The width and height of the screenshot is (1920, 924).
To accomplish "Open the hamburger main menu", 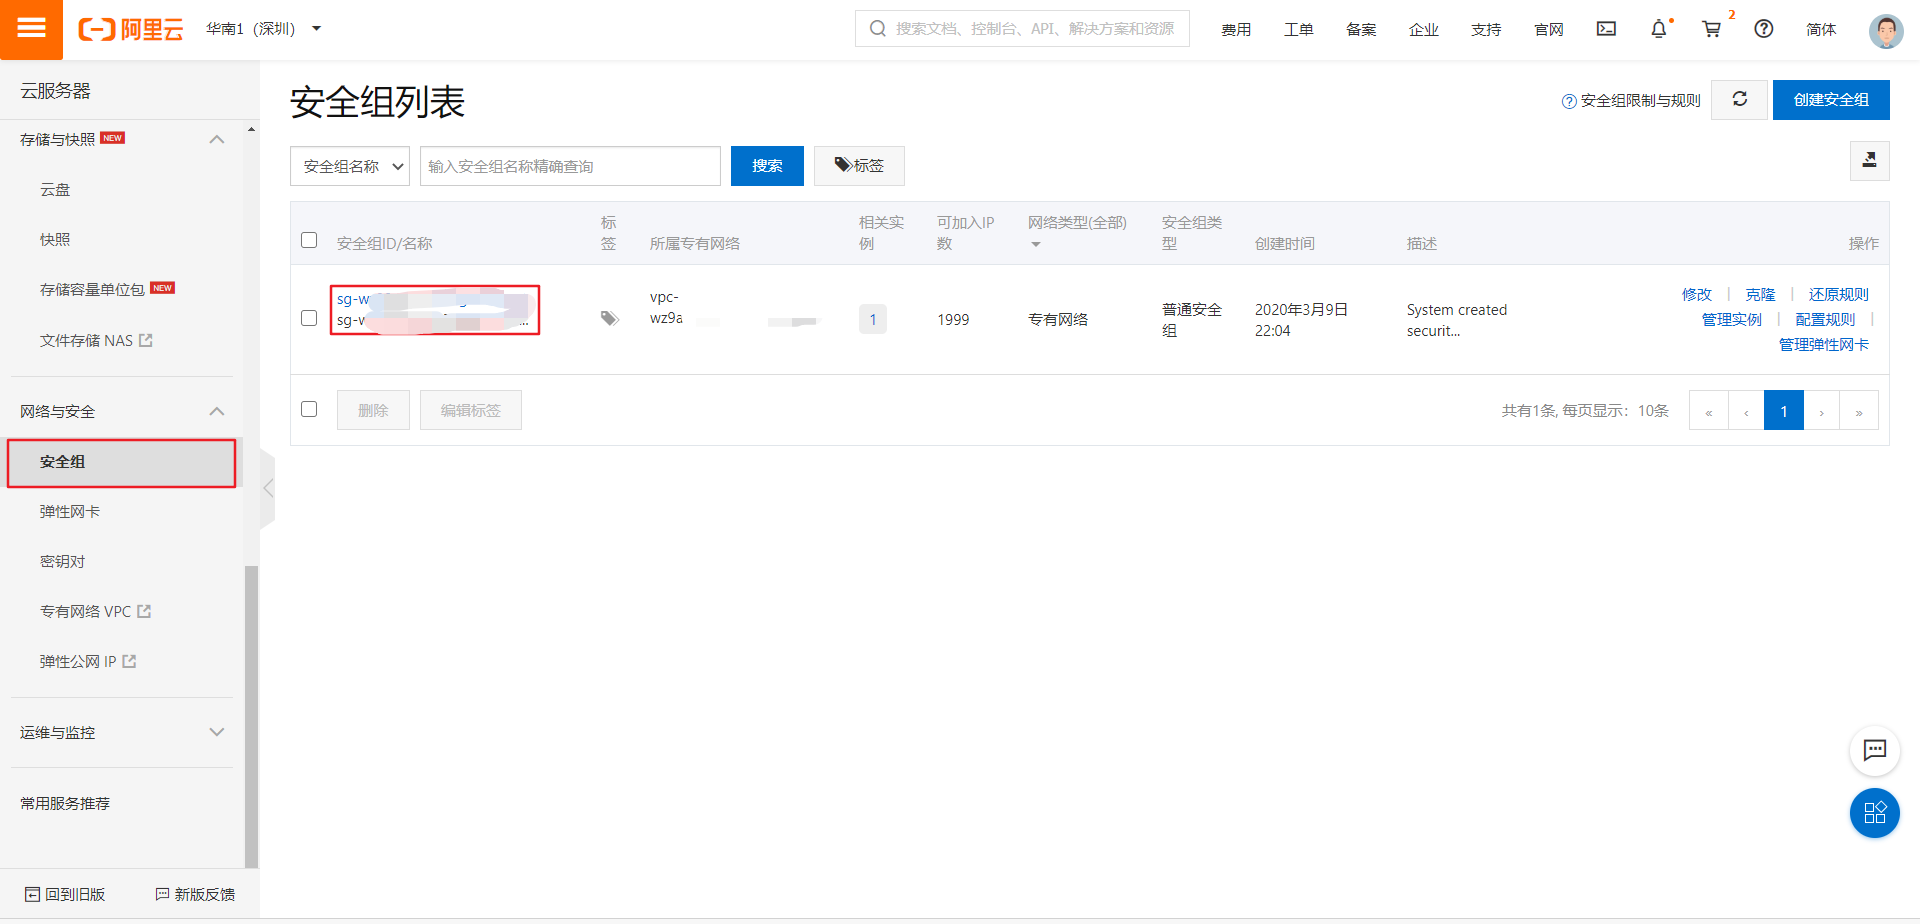I will [x=31, y=29].
